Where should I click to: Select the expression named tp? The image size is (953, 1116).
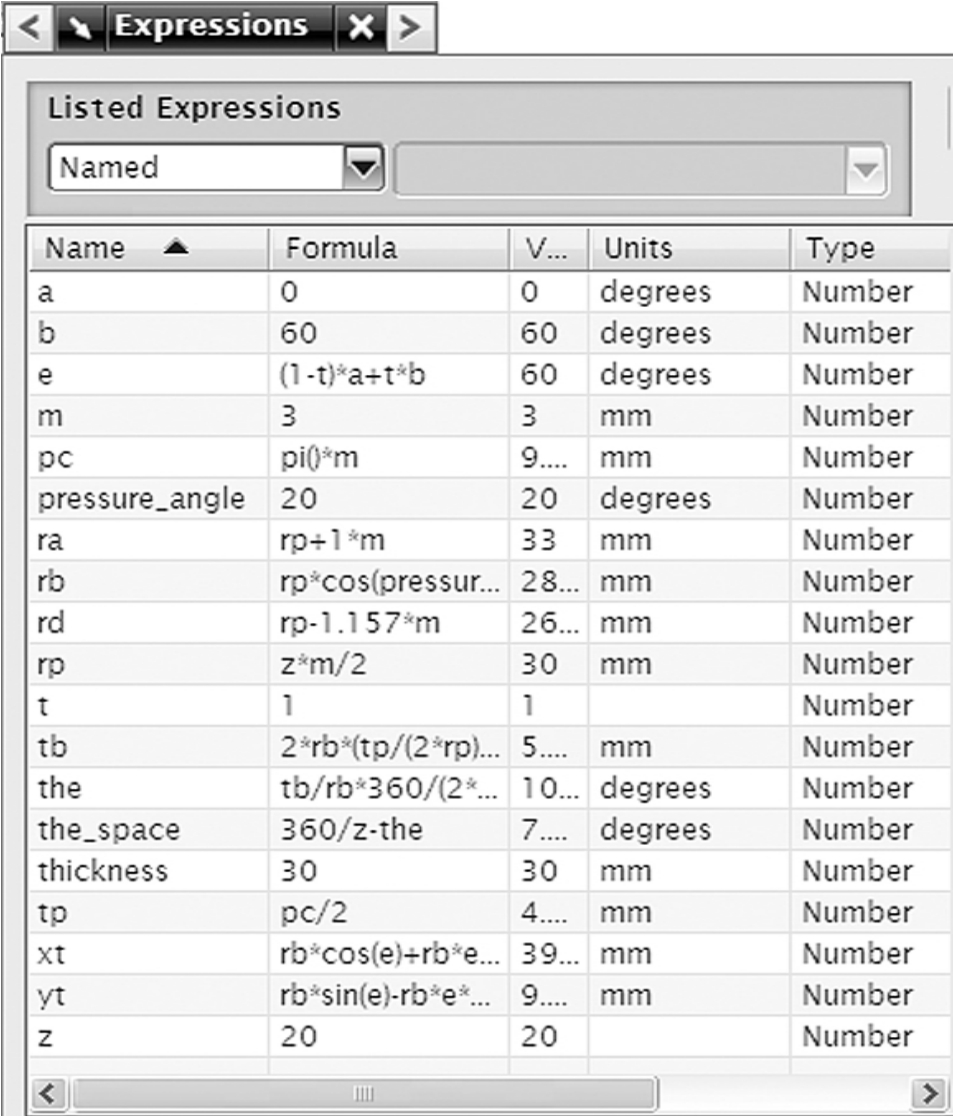tap(52, 913)
